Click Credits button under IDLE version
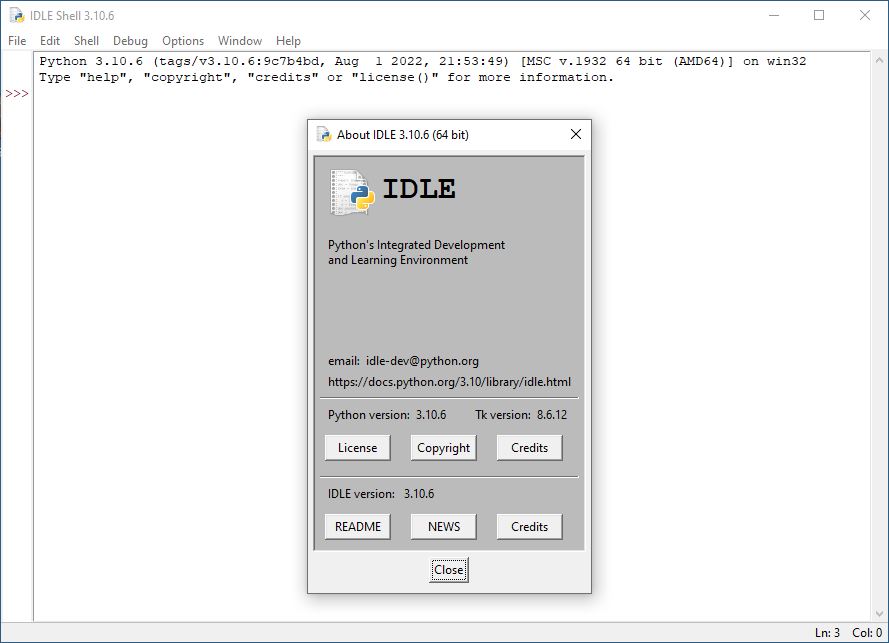Screen dimensions: 889x643 [530, 527]
